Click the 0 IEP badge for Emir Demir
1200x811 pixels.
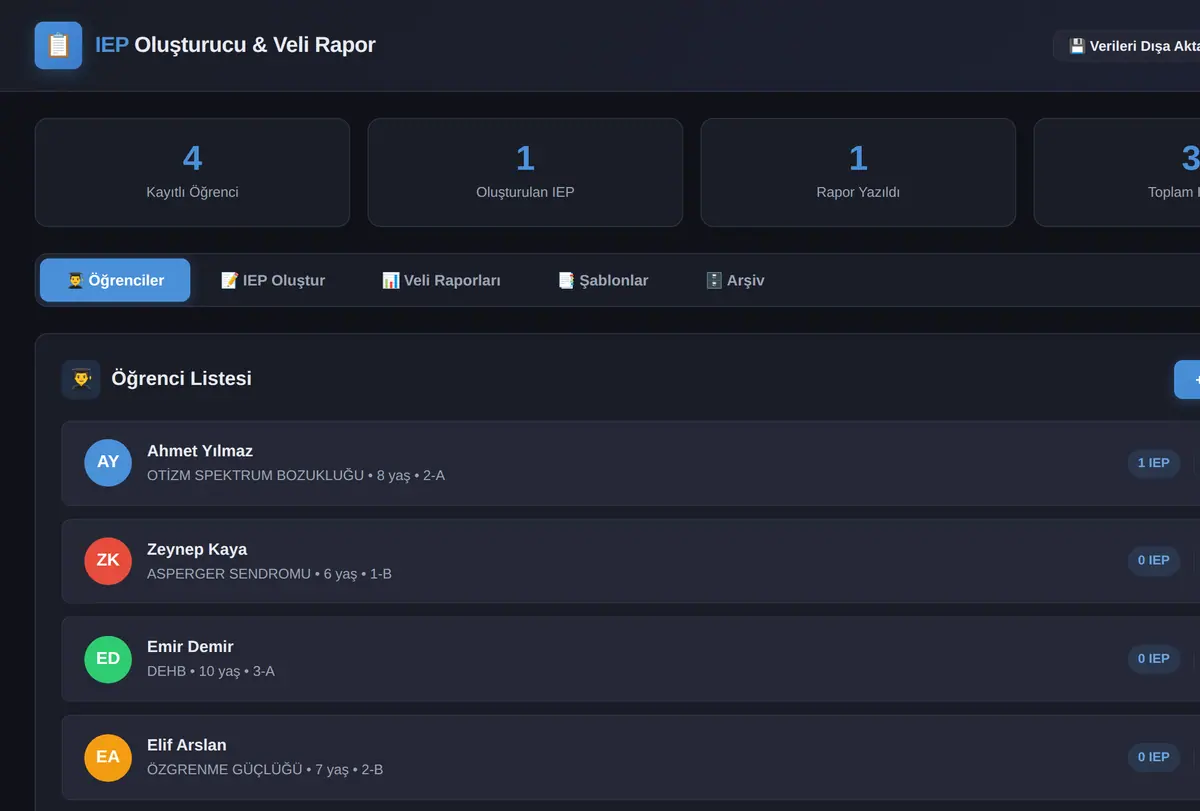click(x=1154, y=659)
